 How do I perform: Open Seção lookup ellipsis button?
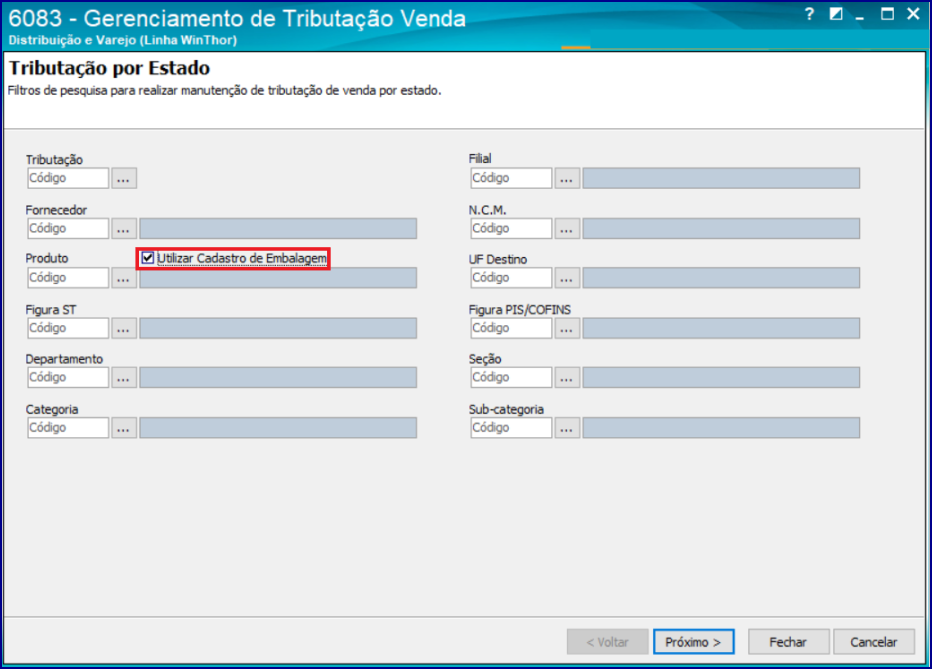point(567,377)
